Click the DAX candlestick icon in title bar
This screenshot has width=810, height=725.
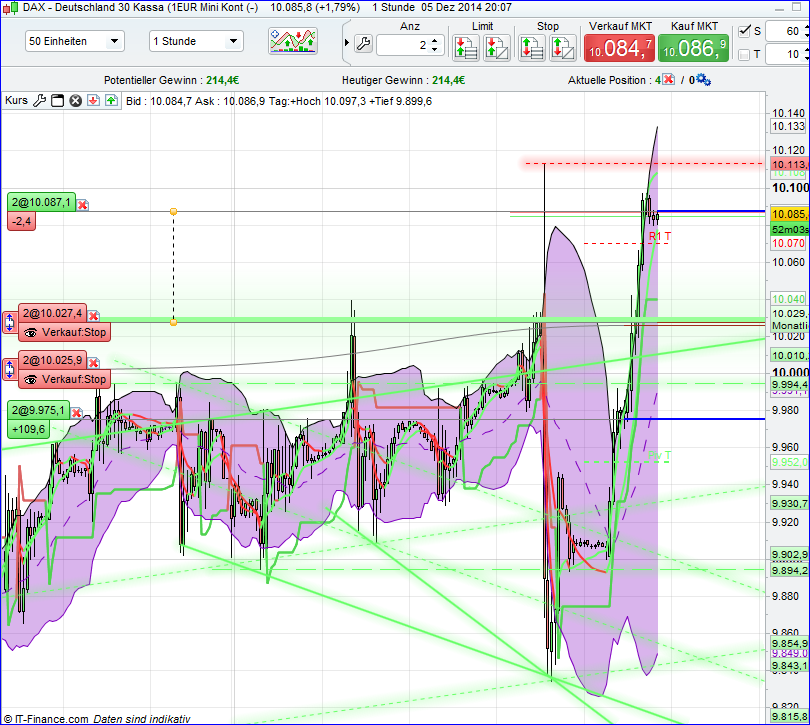[11, 7]
